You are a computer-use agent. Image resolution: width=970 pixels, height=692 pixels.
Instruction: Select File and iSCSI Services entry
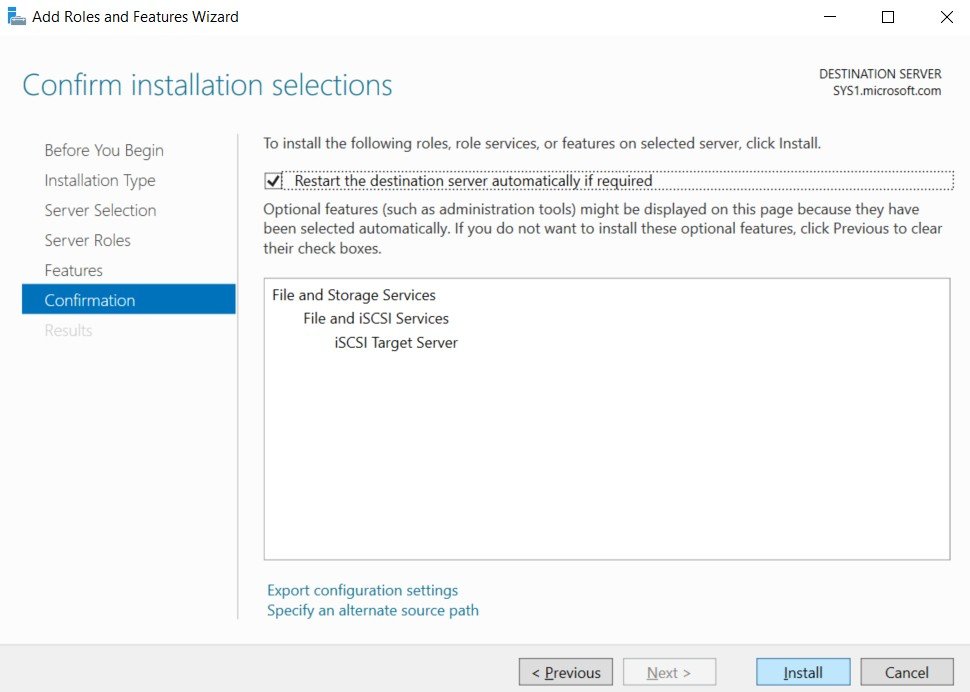click(376, 318)
